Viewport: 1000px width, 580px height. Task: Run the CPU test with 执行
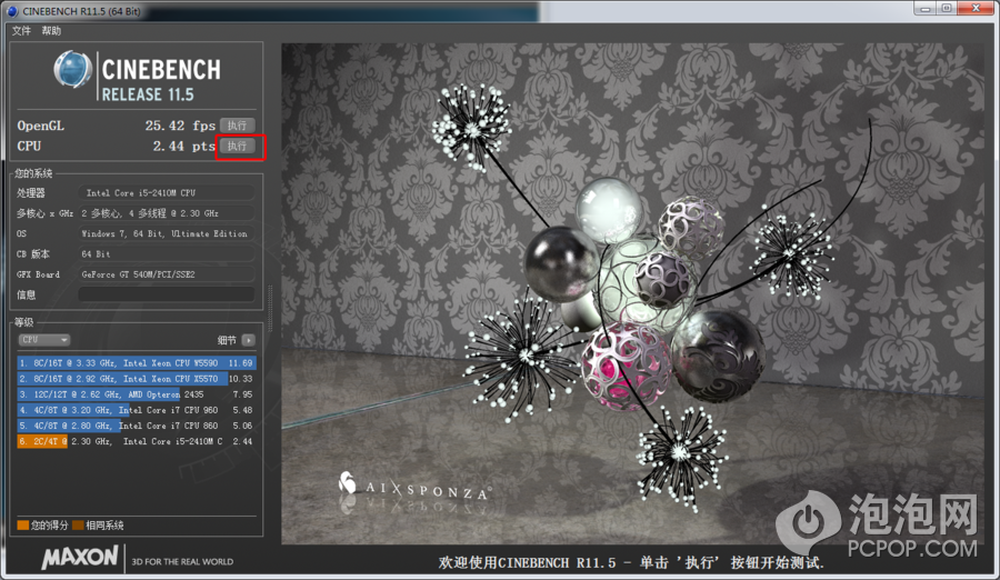point(237,146)
